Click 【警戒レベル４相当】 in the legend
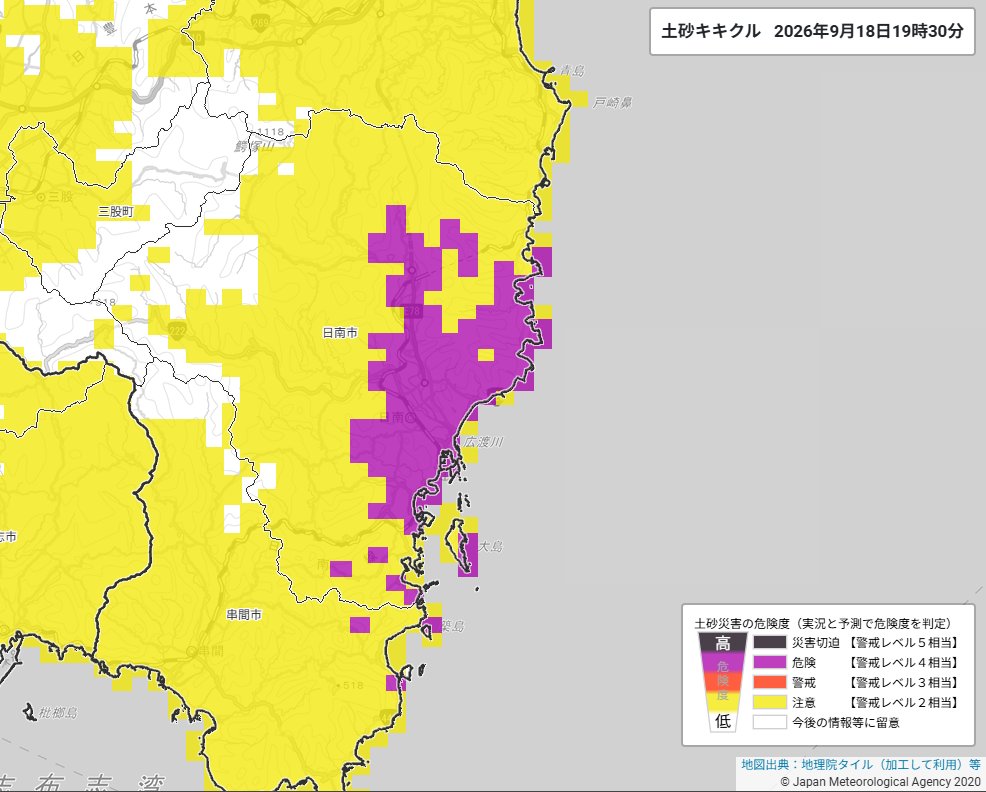Image resolution: width=986 pixels, height=792 pixels. click(902, 662)
